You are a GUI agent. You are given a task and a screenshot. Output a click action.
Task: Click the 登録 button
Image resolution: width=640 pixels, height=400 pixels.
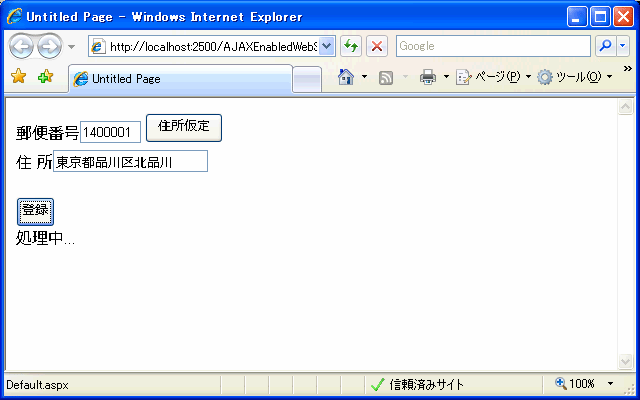point(36,211)
